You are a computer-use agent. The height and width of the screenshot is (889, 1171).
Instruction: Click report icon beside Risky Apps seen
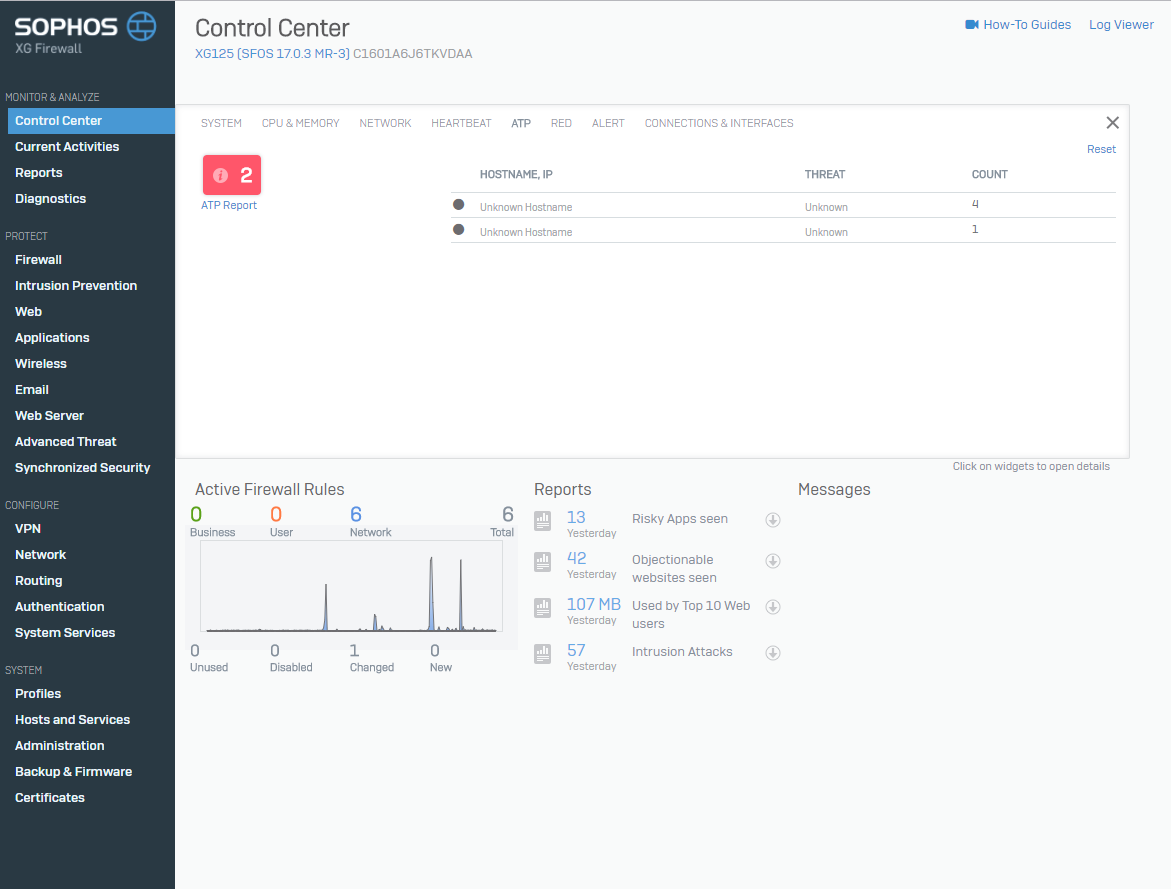[x=543, y=521]
